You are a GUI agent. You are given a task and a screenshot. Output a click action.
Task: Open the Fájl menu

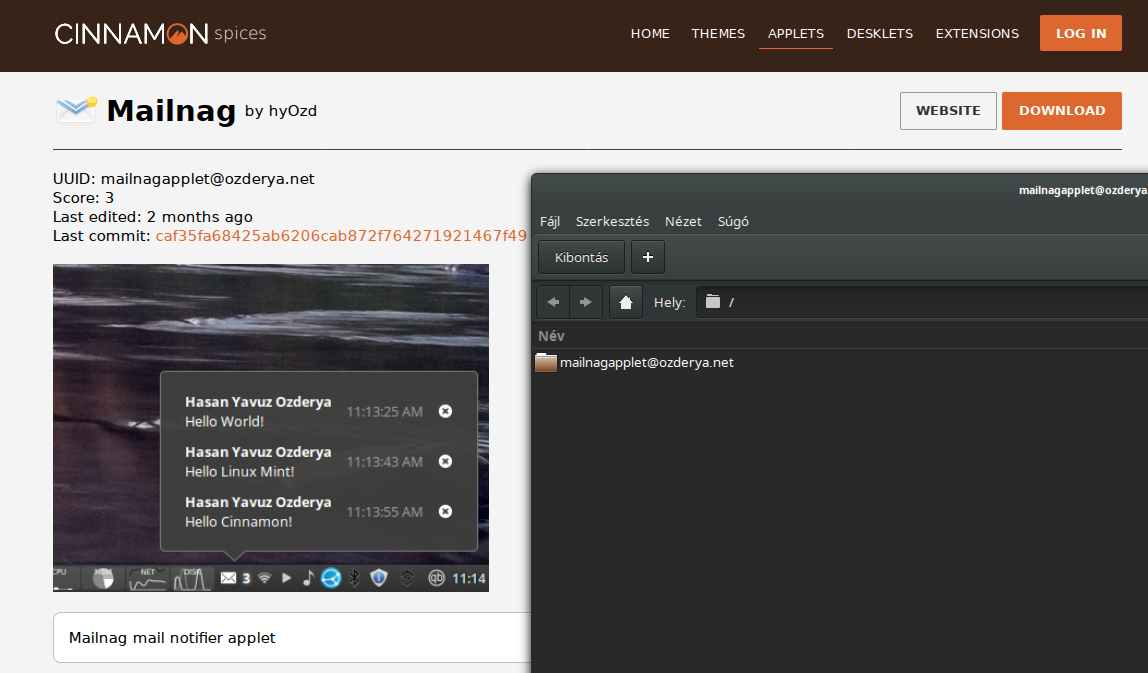point(550,222)
